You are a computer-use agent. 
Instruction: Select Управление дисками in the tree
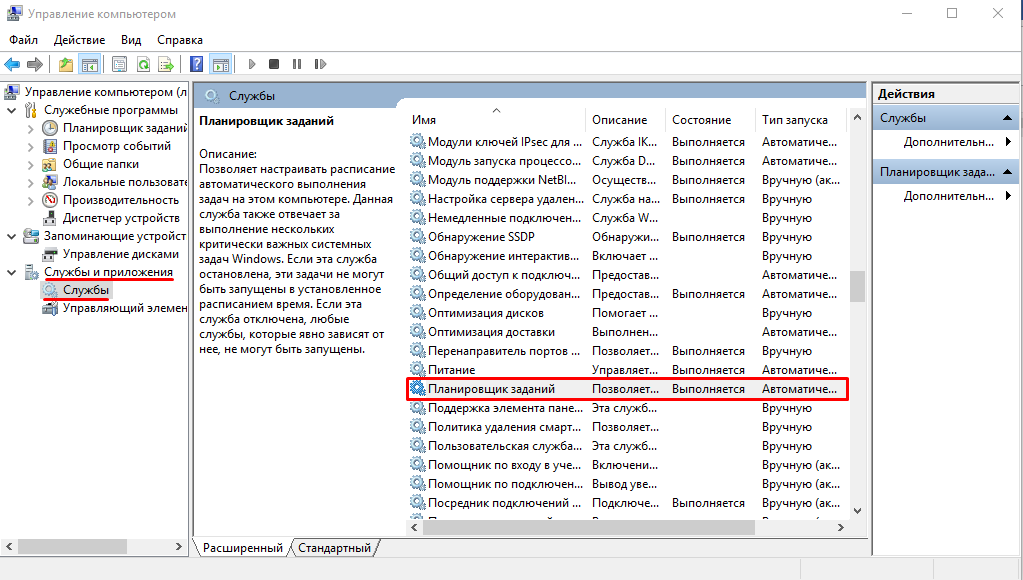click(120, 254)
